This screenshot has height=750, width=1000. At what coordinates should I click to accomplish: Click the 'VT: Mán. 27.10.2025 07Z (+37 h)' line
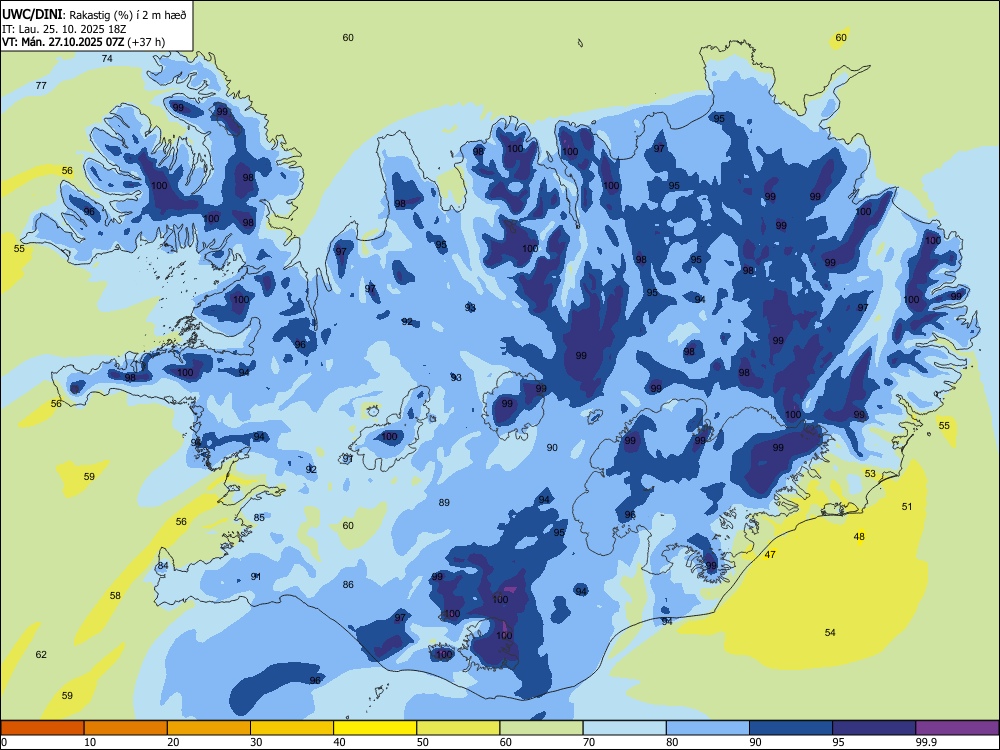point(83,42)
